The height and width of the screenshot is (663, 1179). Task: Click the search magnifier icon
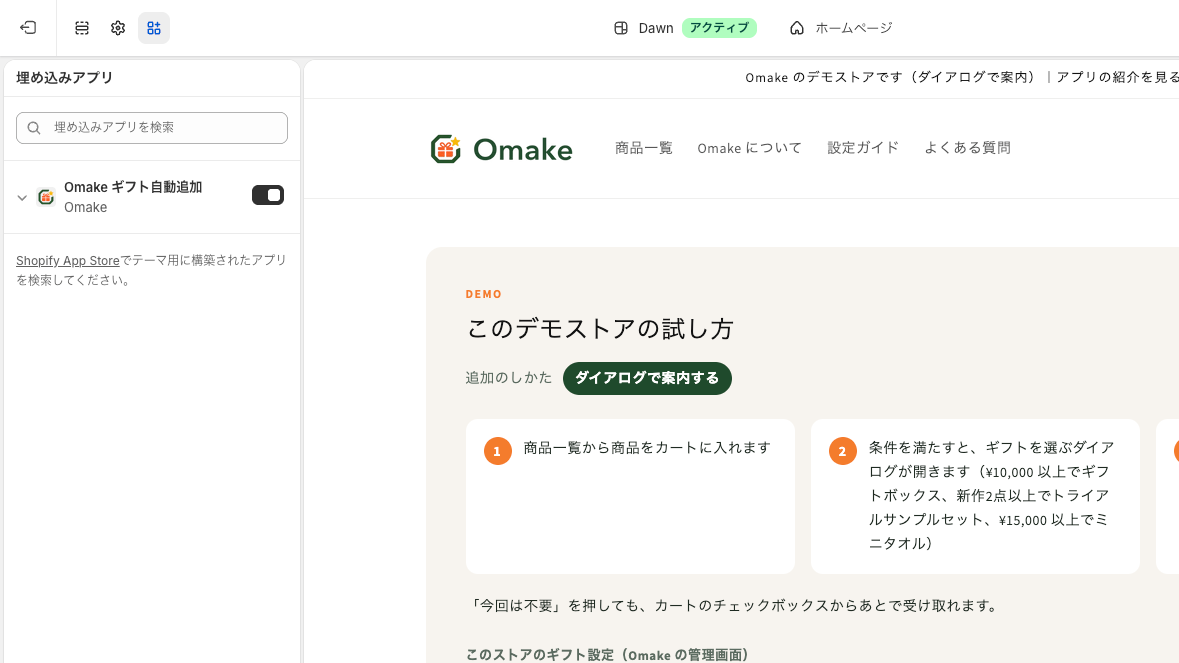(x=34, y=128)
